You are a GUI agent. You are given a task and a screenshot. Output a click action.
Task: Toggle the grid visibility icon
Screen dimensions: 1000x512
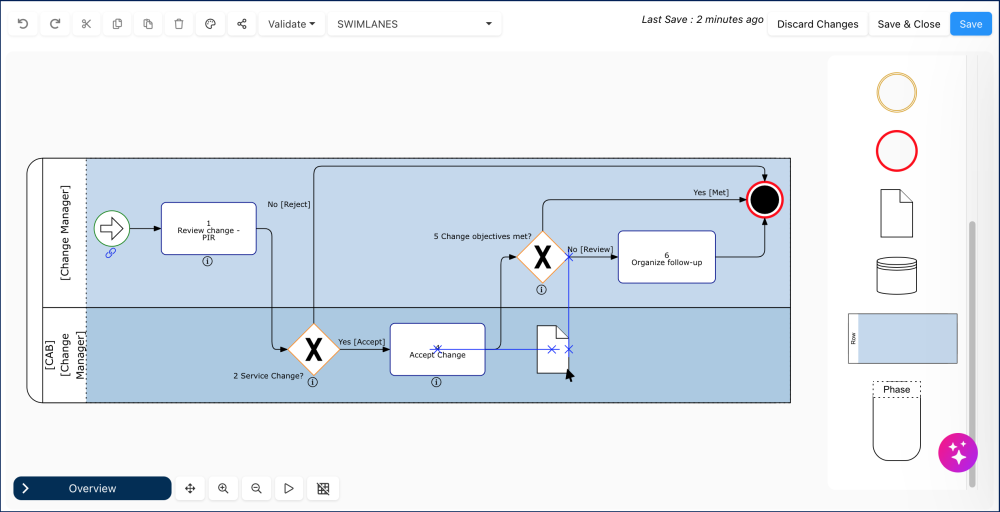pos(323,488)
